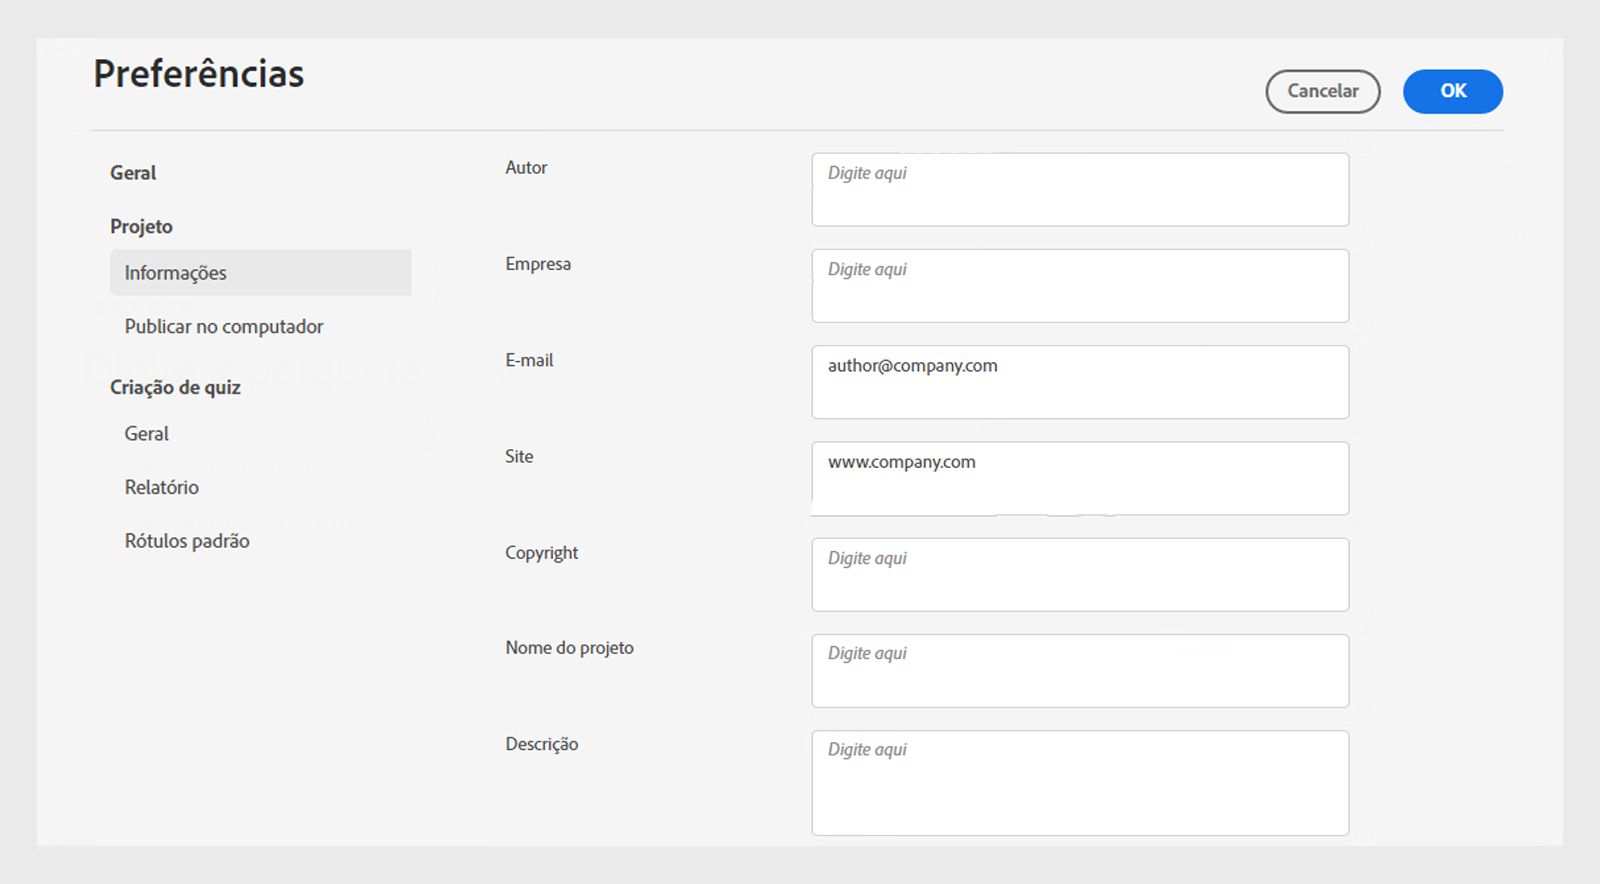Select the E-mail field containing author@company.com

click(1080, 382)
